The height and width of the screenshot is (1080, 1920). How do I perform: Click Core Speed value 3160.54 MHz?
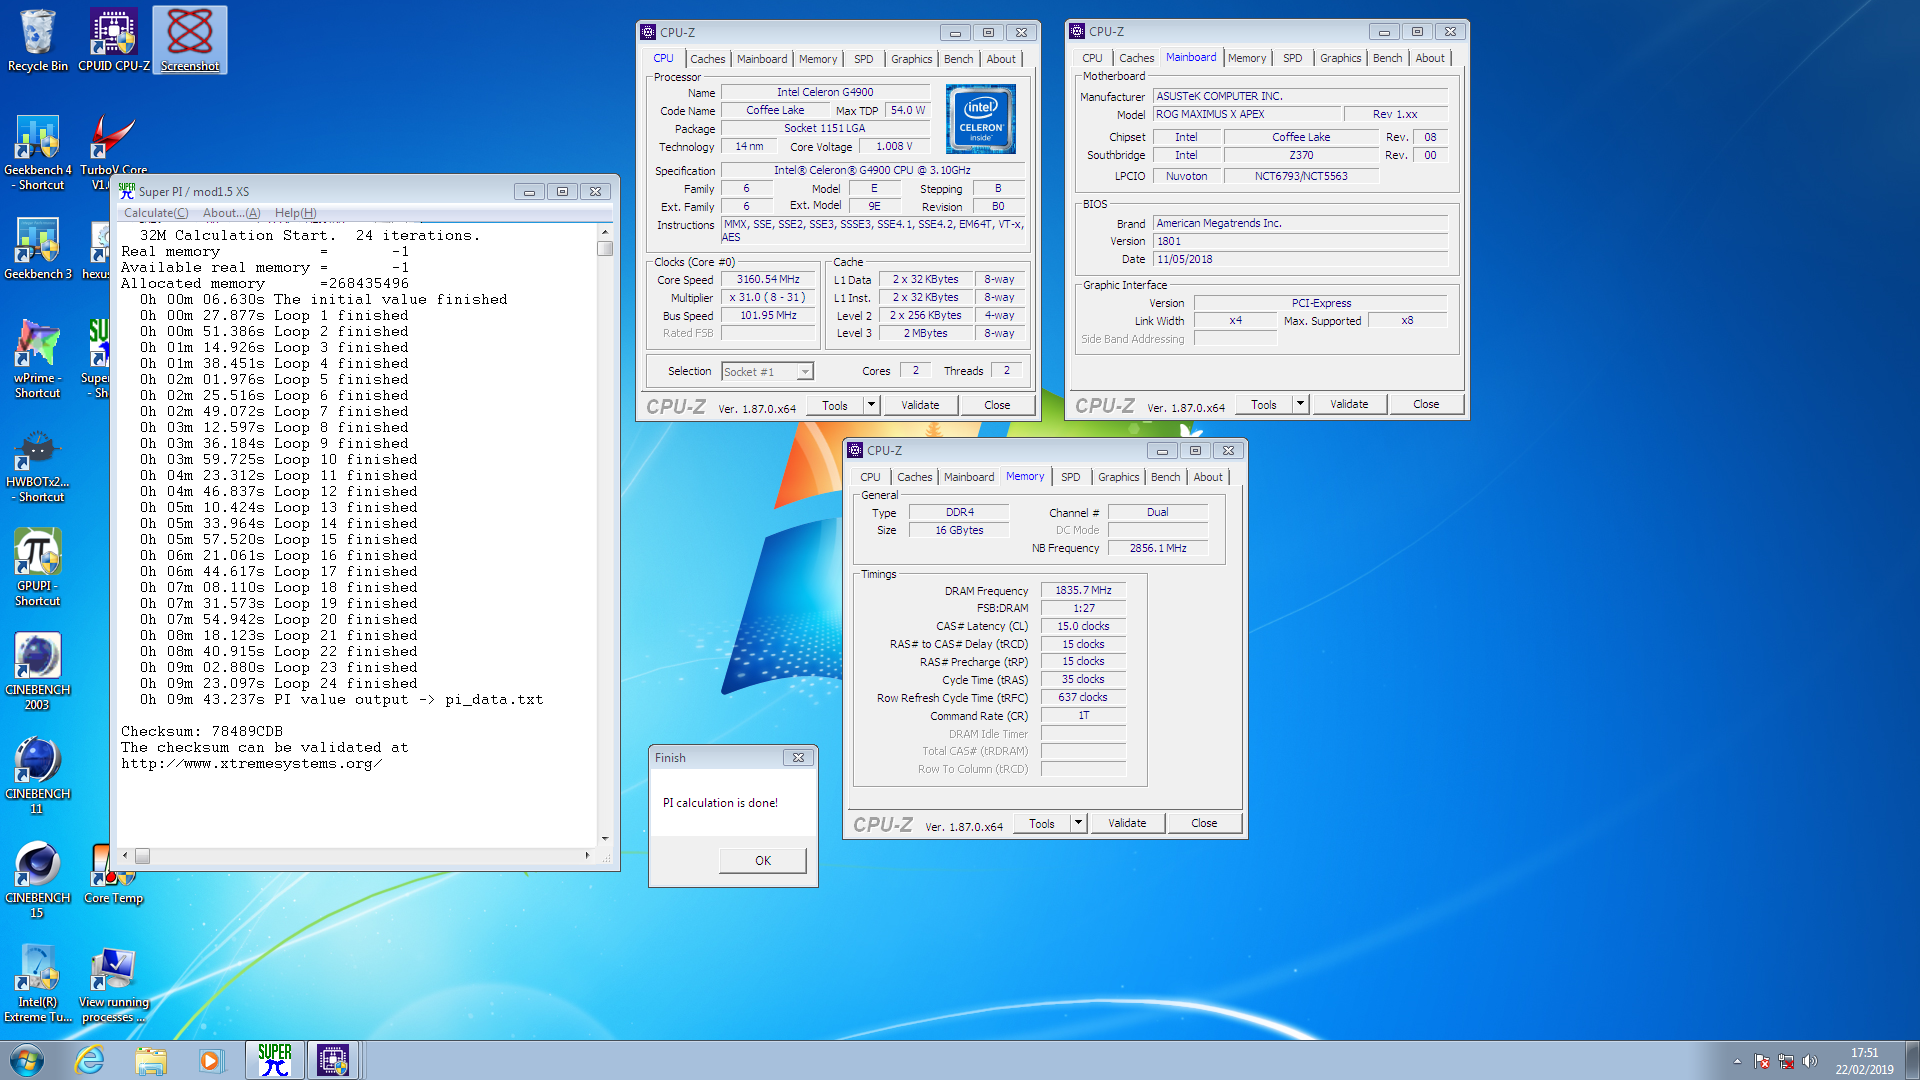[x=768, y=280]
